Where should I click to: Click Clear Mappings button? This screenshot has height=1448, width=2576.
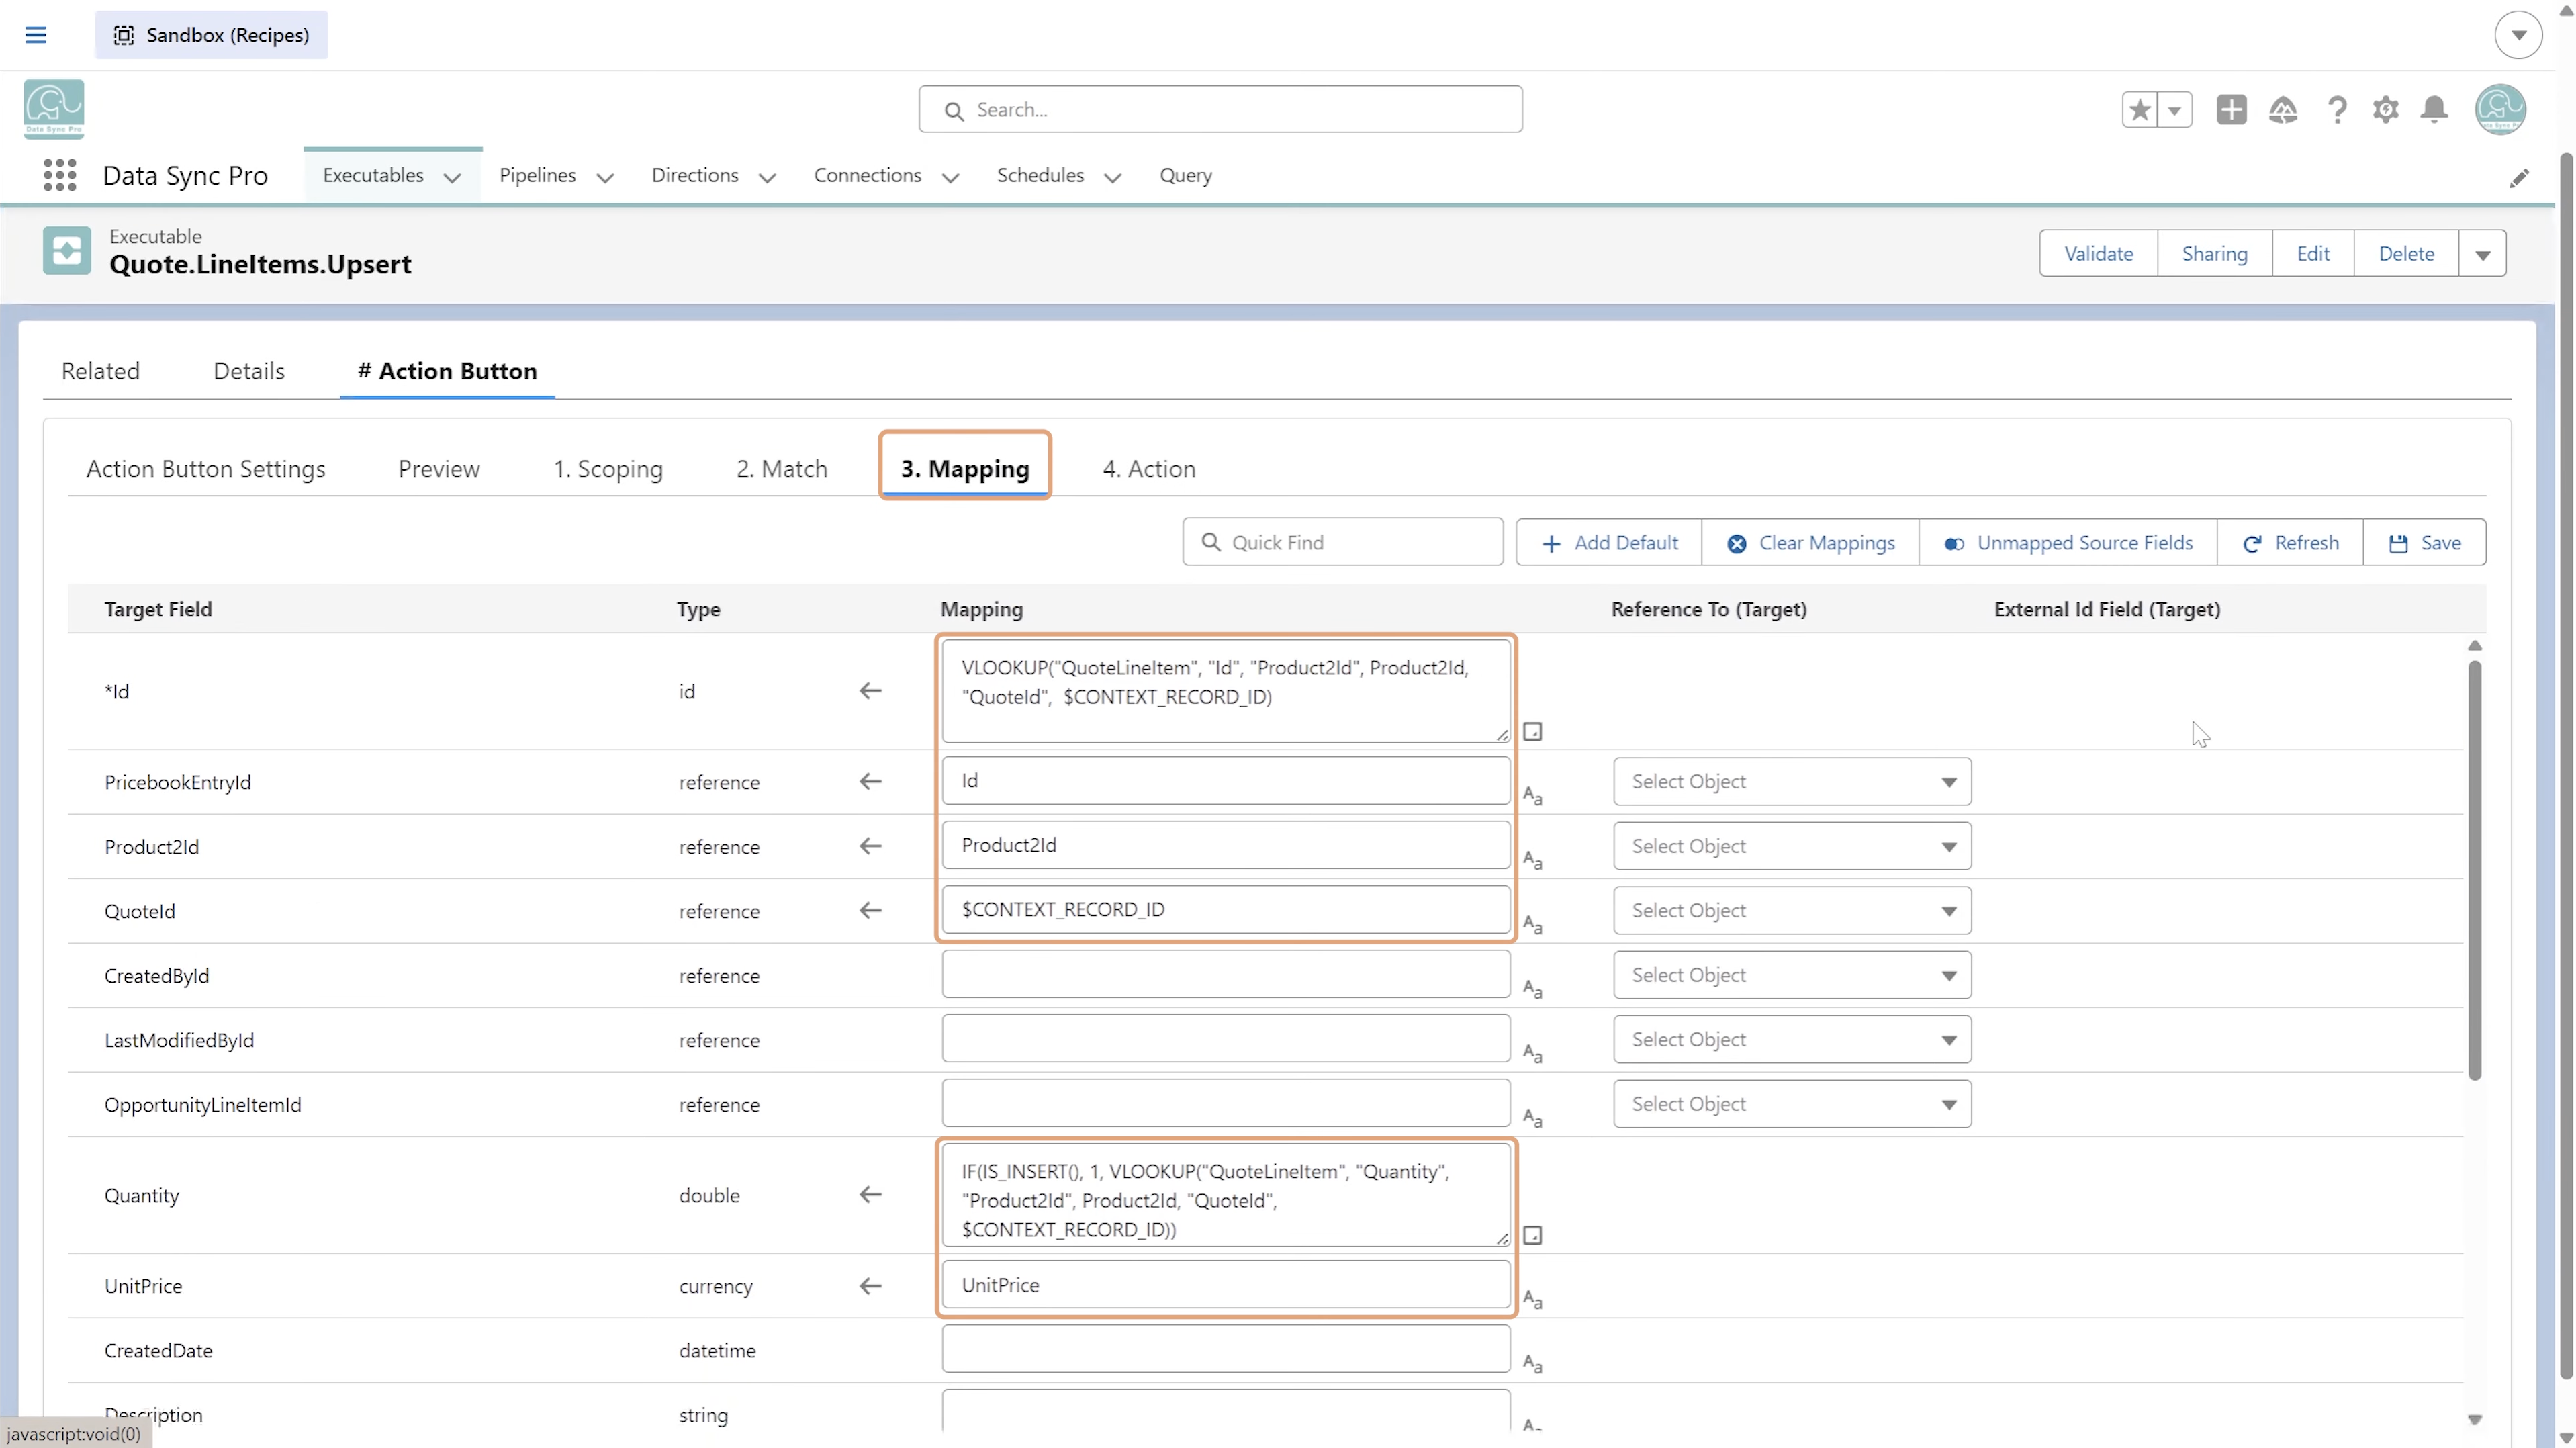pos(1810,543)
